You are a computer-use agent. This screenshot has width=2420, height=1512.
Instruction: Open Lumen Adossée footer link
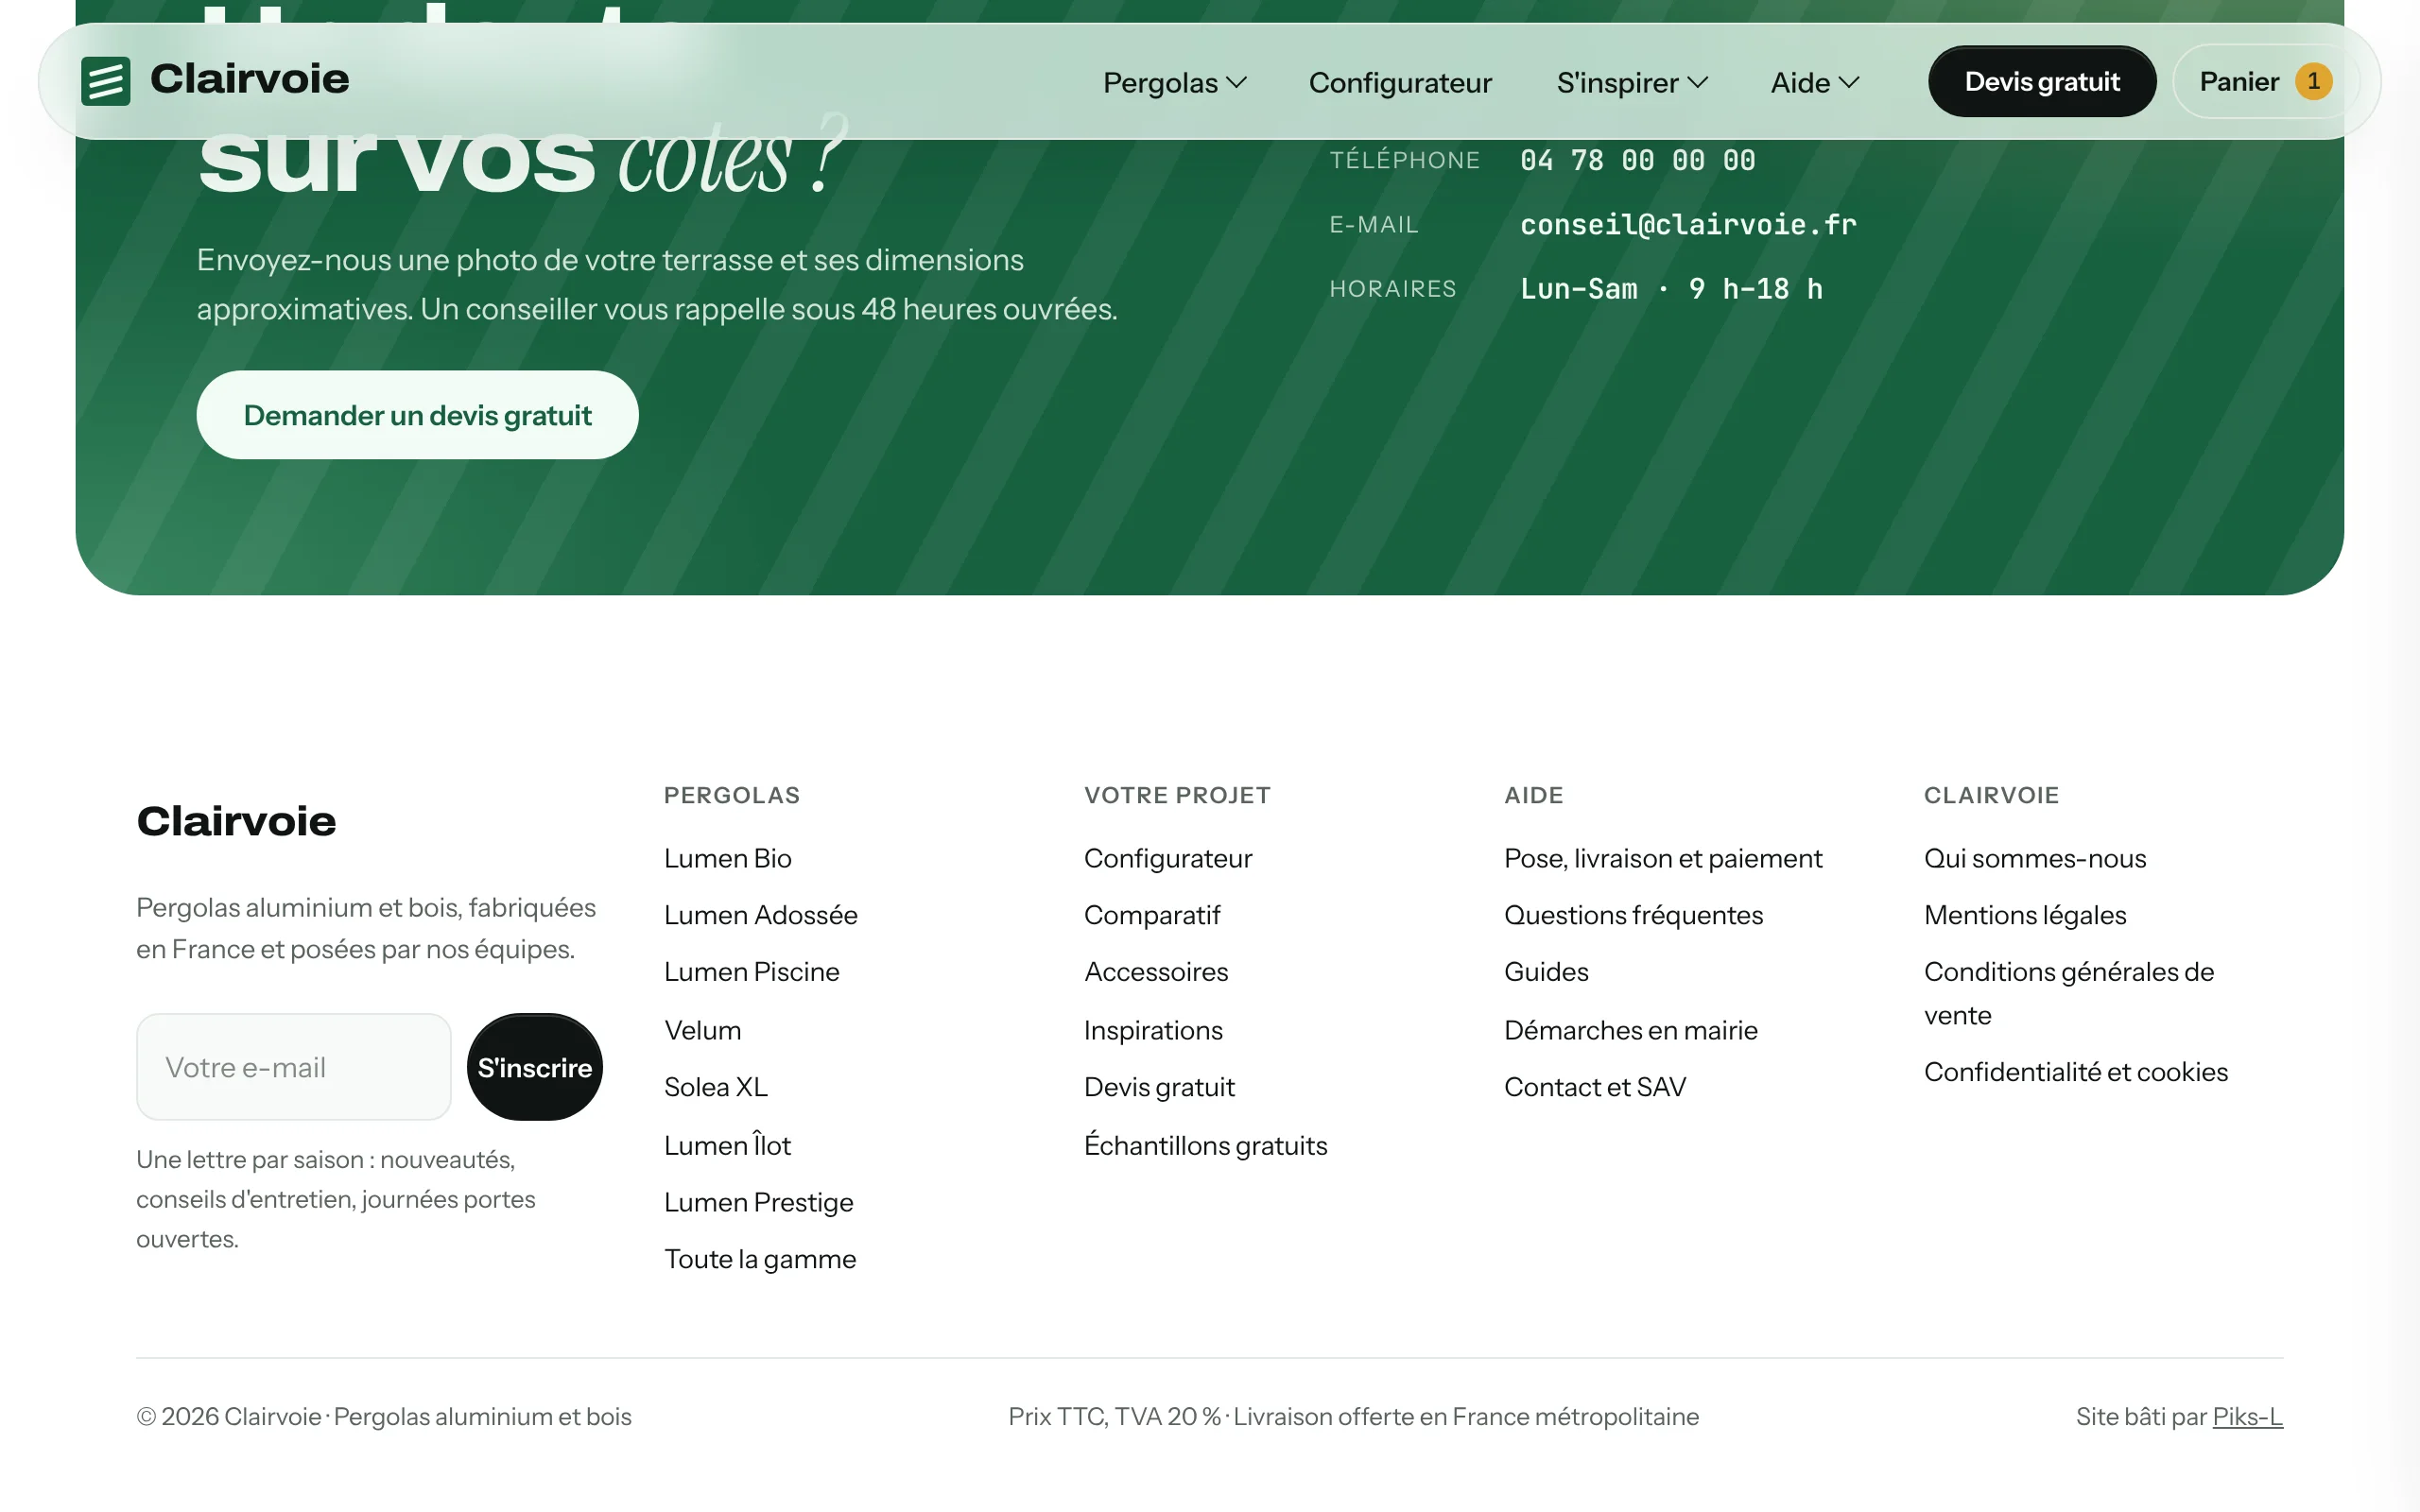point(761,915)
